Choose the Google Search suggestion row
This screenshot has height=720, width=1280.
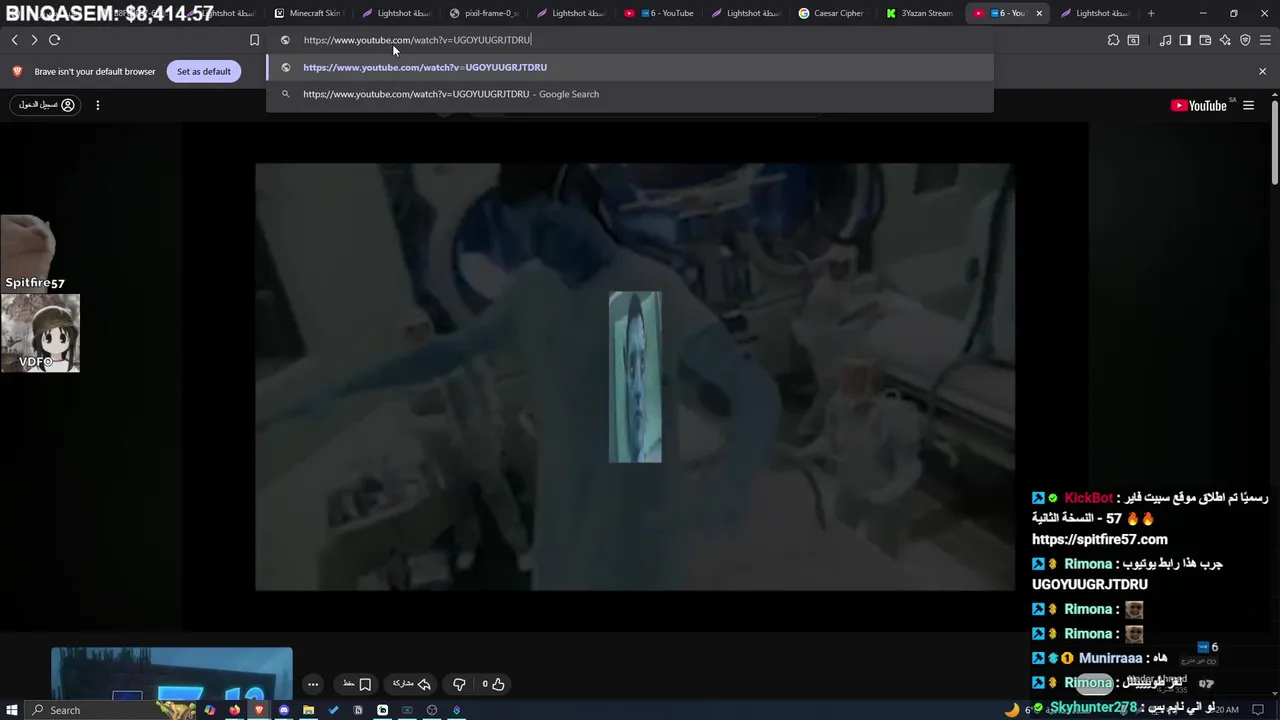(x=630, y=94)
